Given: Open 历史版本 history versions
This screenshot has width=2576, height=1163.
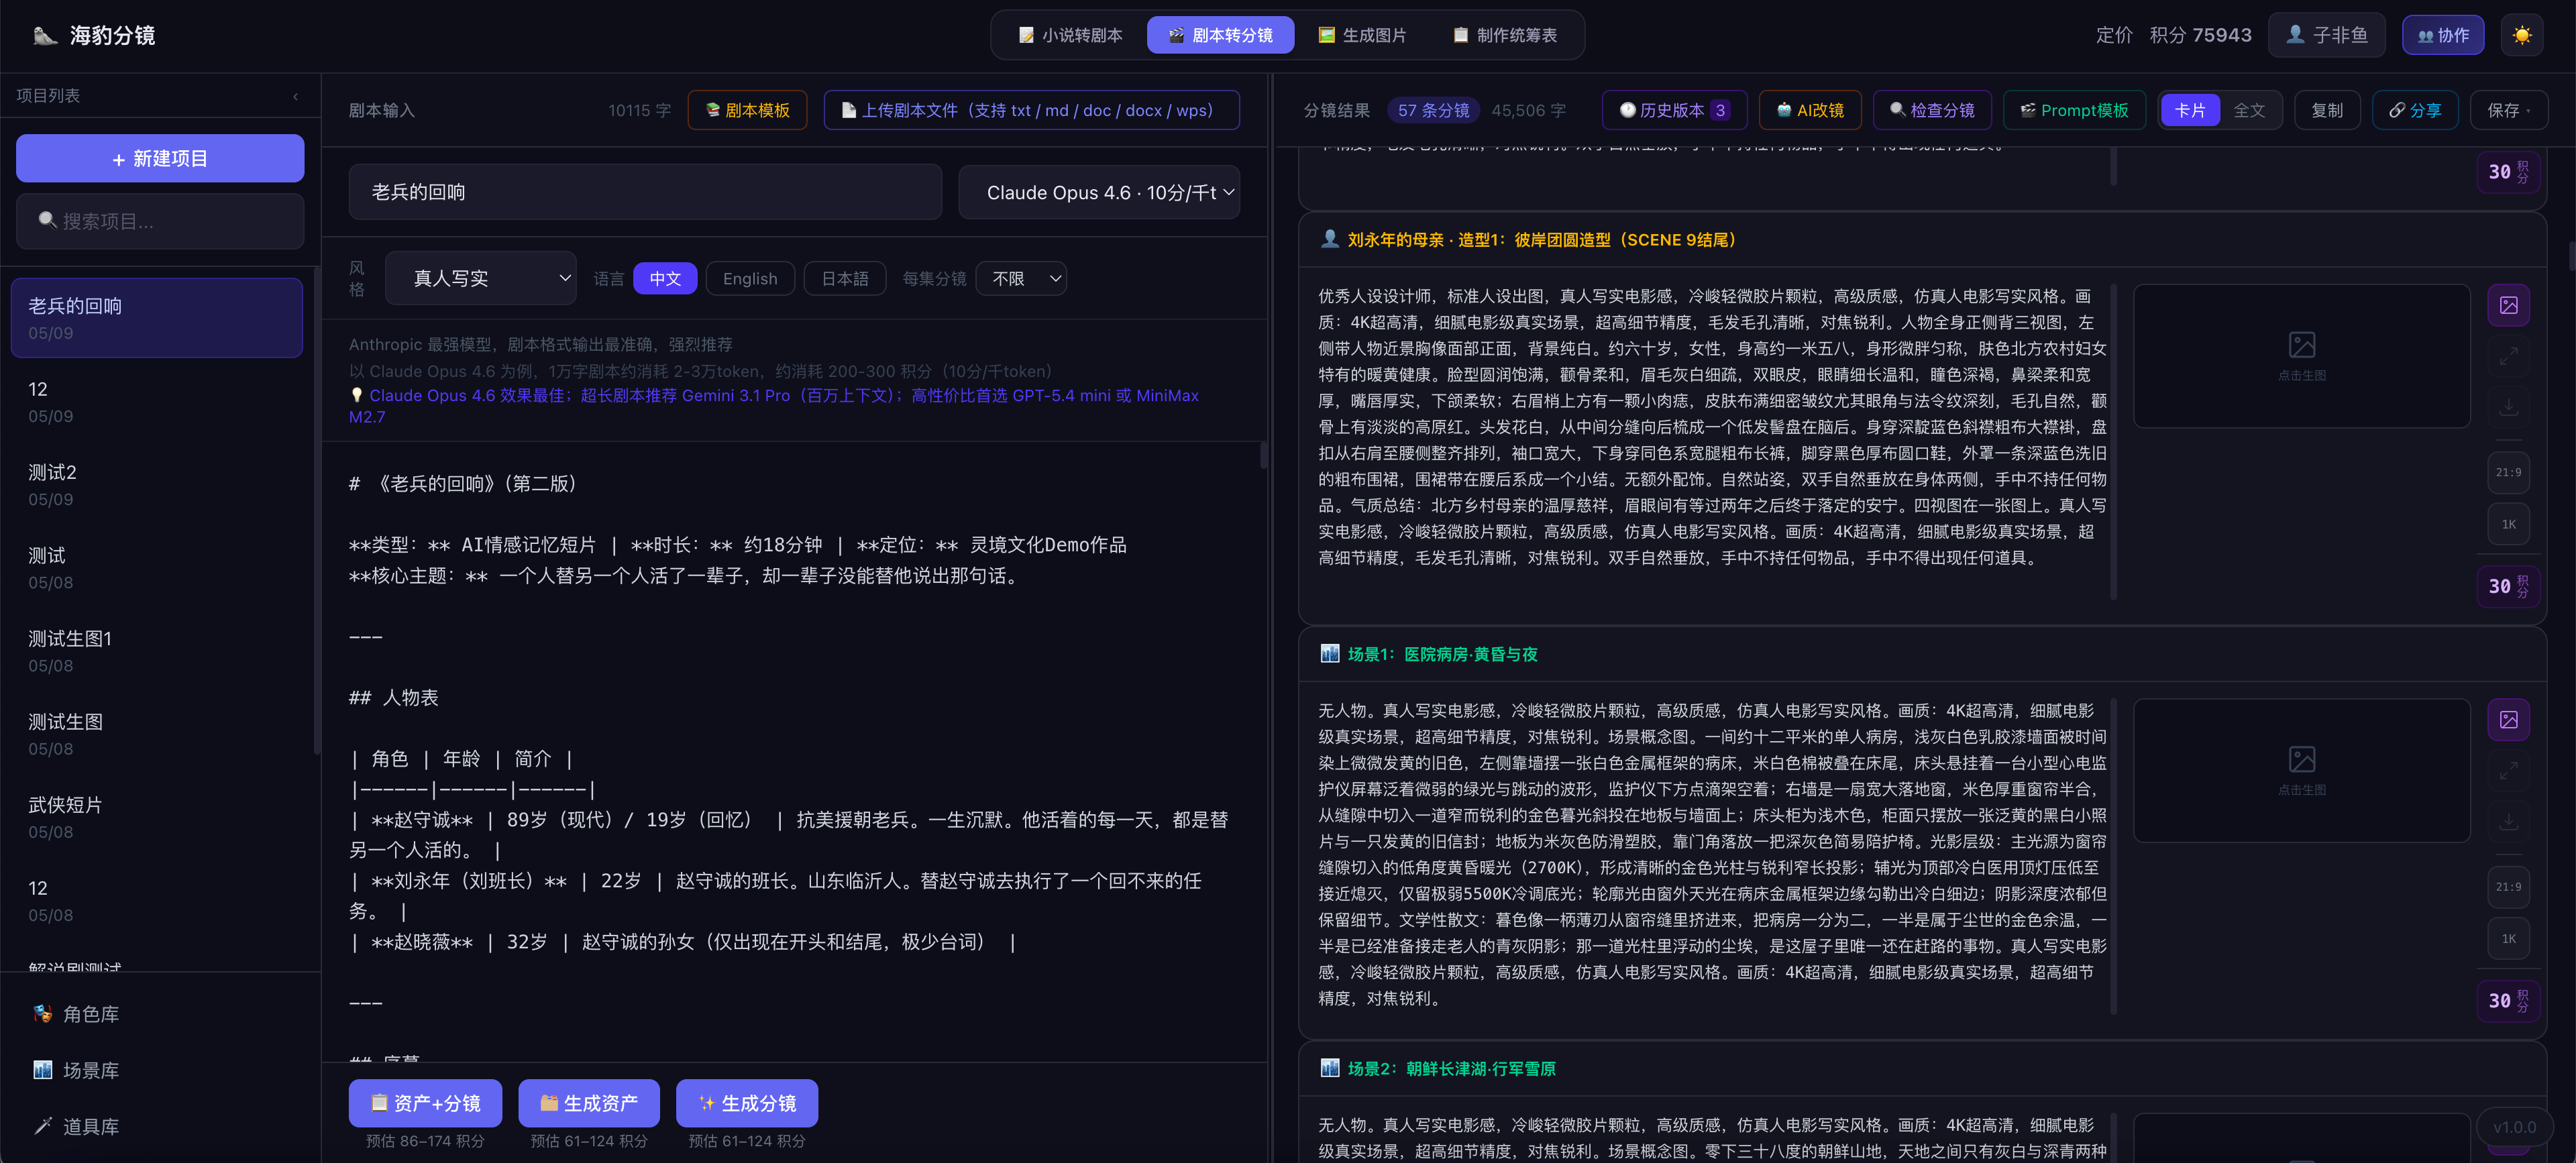Looking at the screenshot, I should point(1674,110).
